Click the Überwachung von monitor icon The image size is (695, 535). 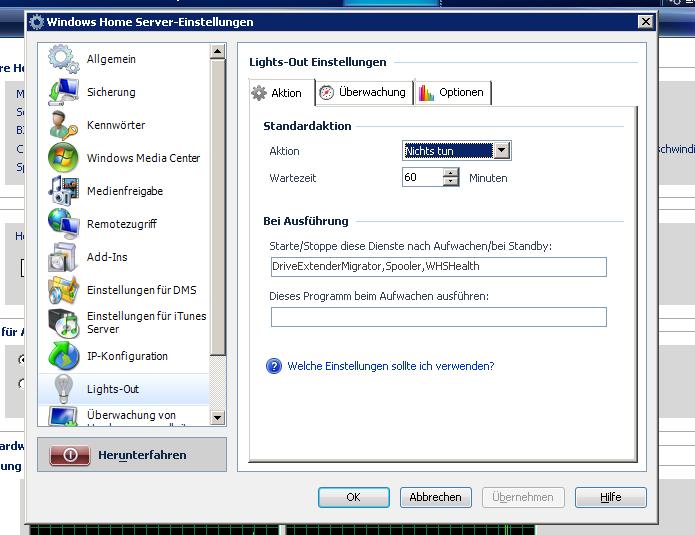(x=63, y=417)
